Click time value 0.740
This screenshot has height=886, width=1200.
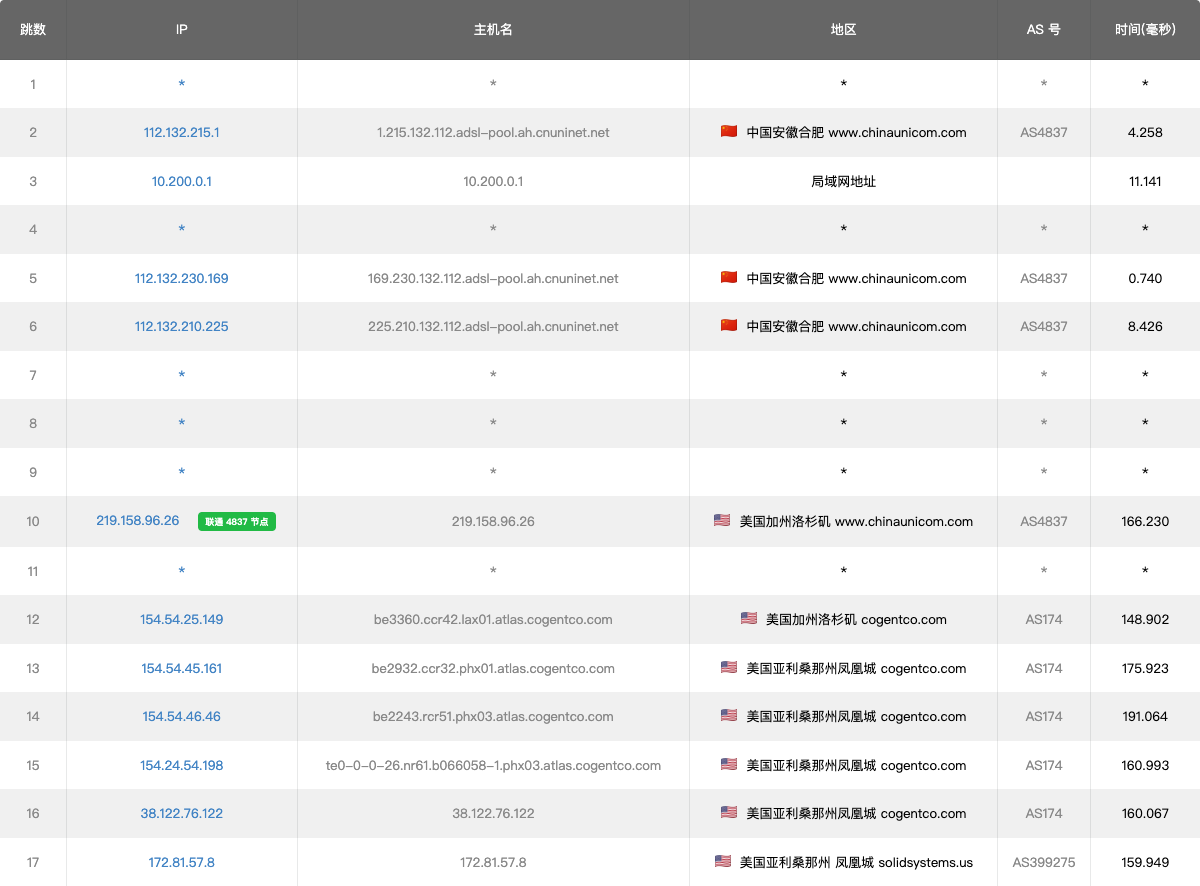(1145, 278)
